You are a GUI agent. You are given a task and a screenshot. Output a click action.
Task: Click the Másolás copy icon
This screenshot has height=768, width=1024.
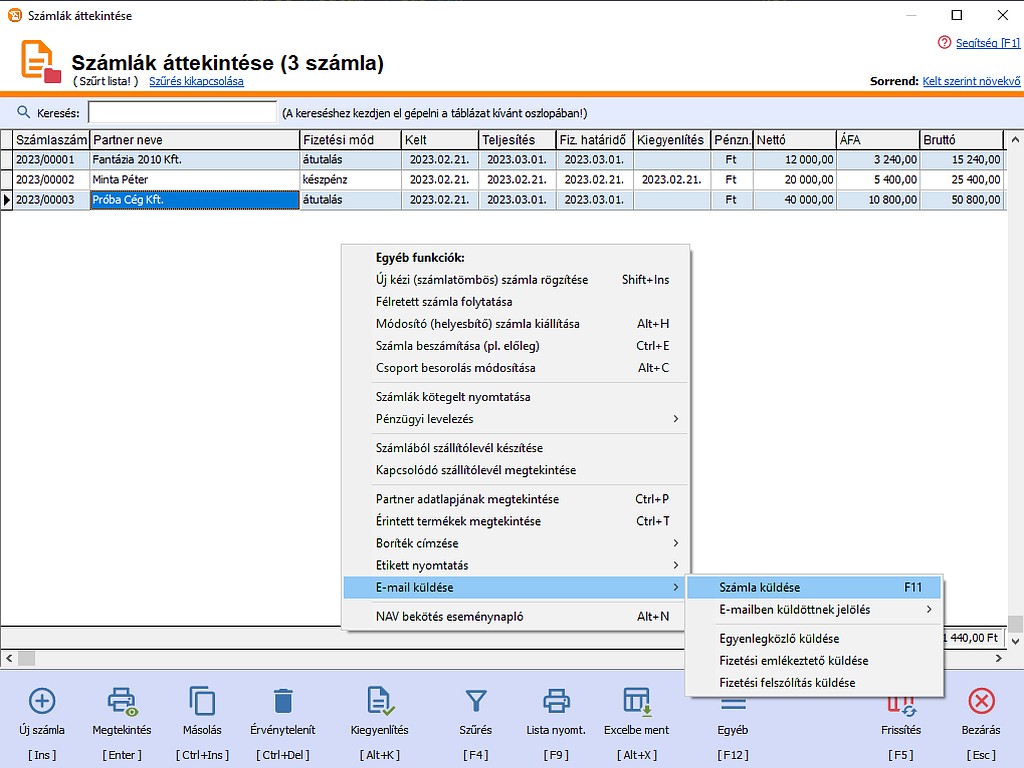pyautogui.click(x=202, y=701)
